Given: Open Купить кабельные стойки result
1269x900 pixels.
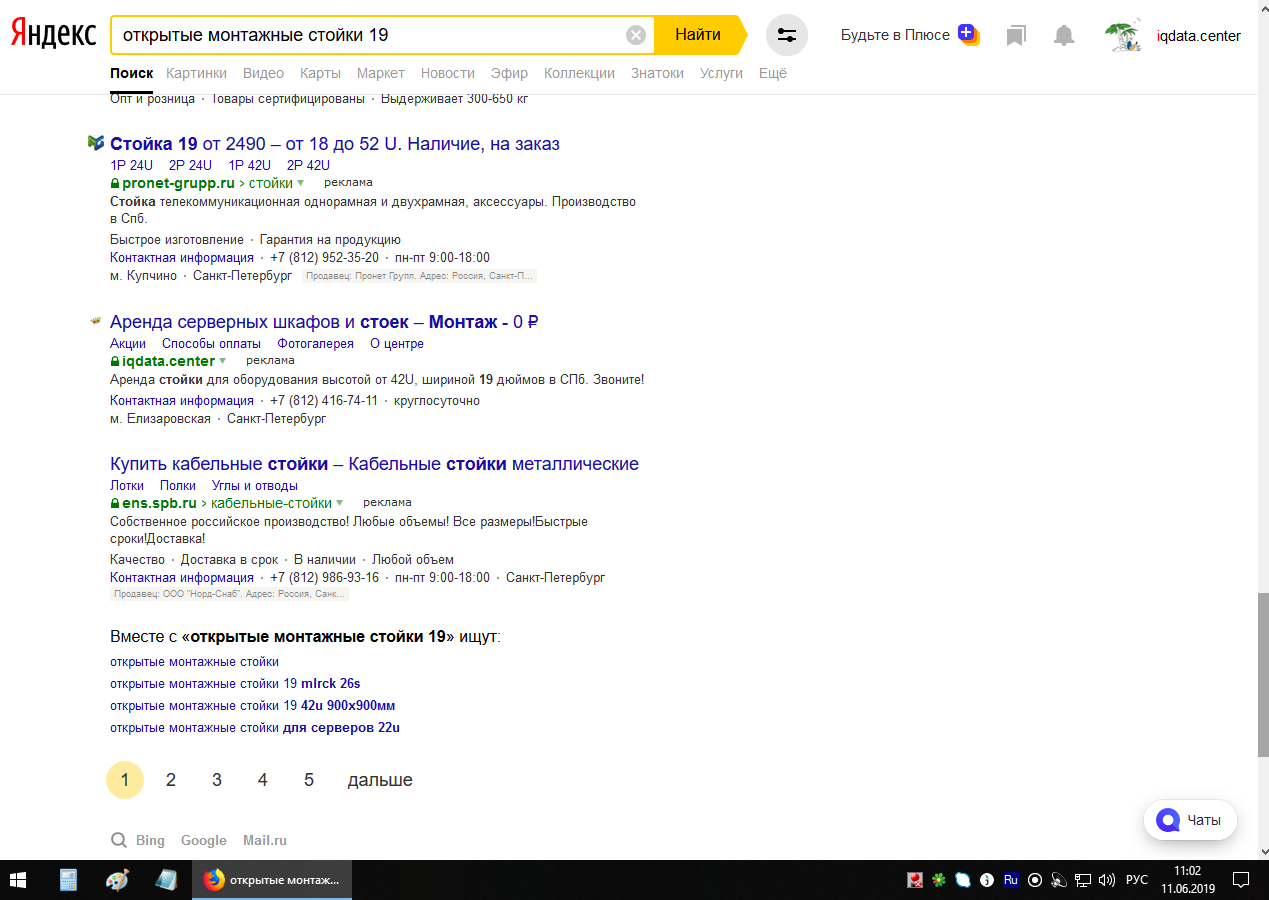Looking at the screenshot, I should pos(374,464).
